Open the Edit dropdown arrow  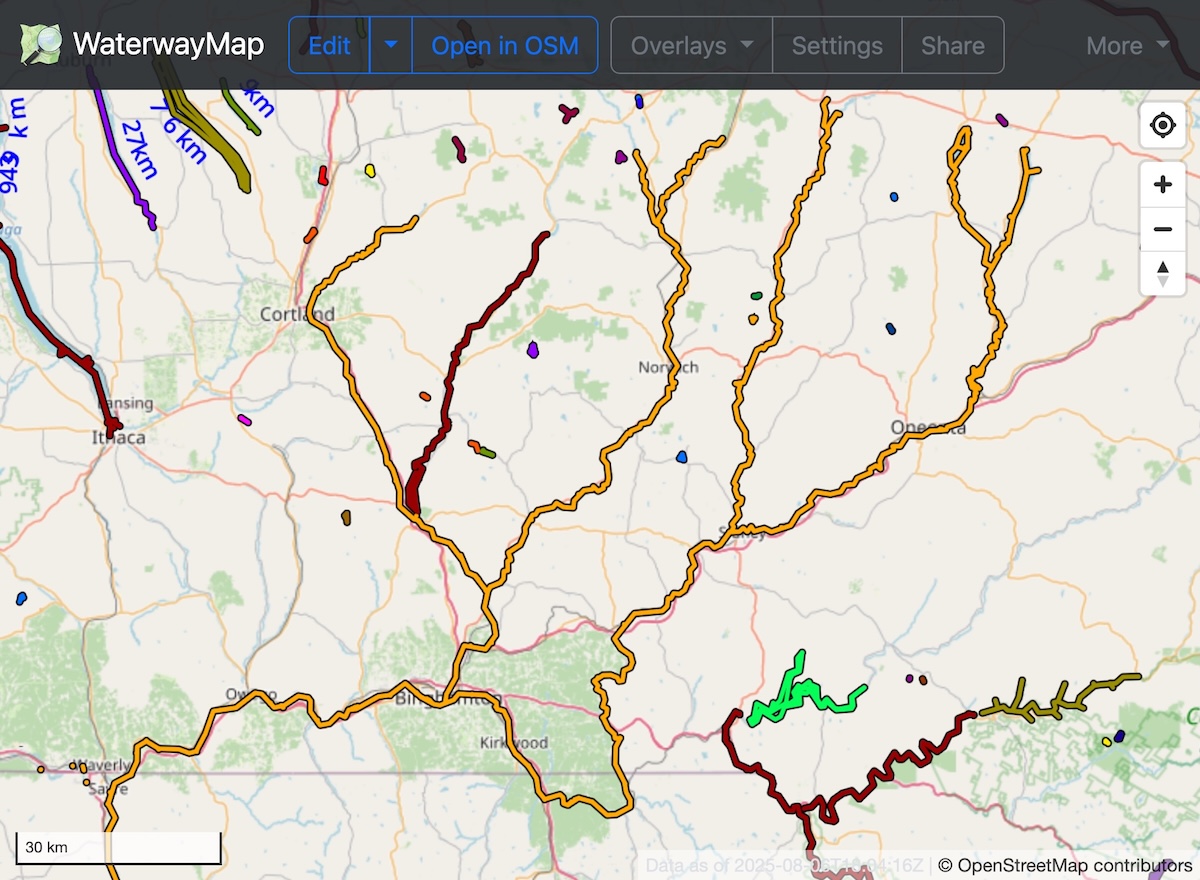pyautogui.click(x=391, y=45)
